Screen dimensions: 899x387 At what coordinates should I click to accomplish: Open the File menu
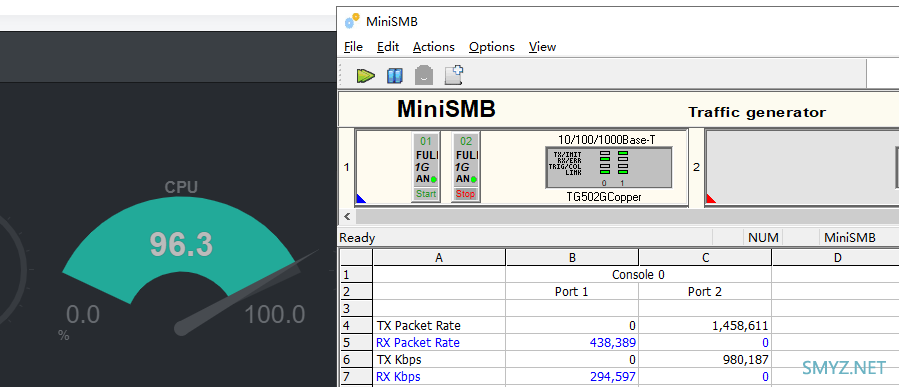point(353,47)
